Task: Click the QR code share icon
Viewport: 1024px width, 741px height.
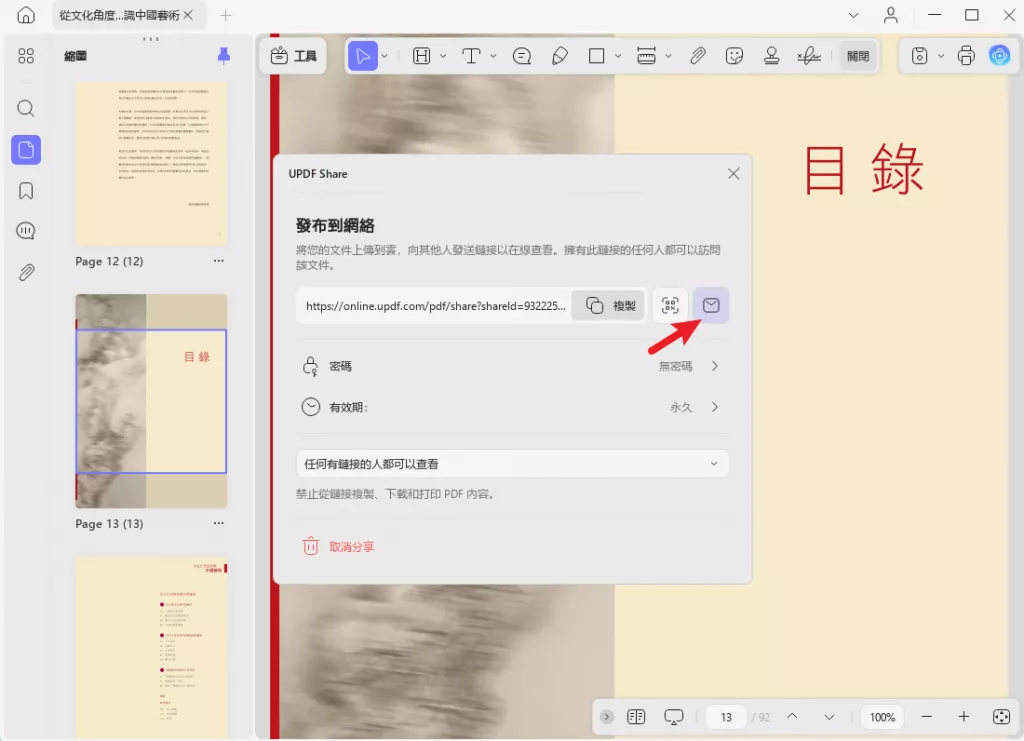Action: point(669,305)
